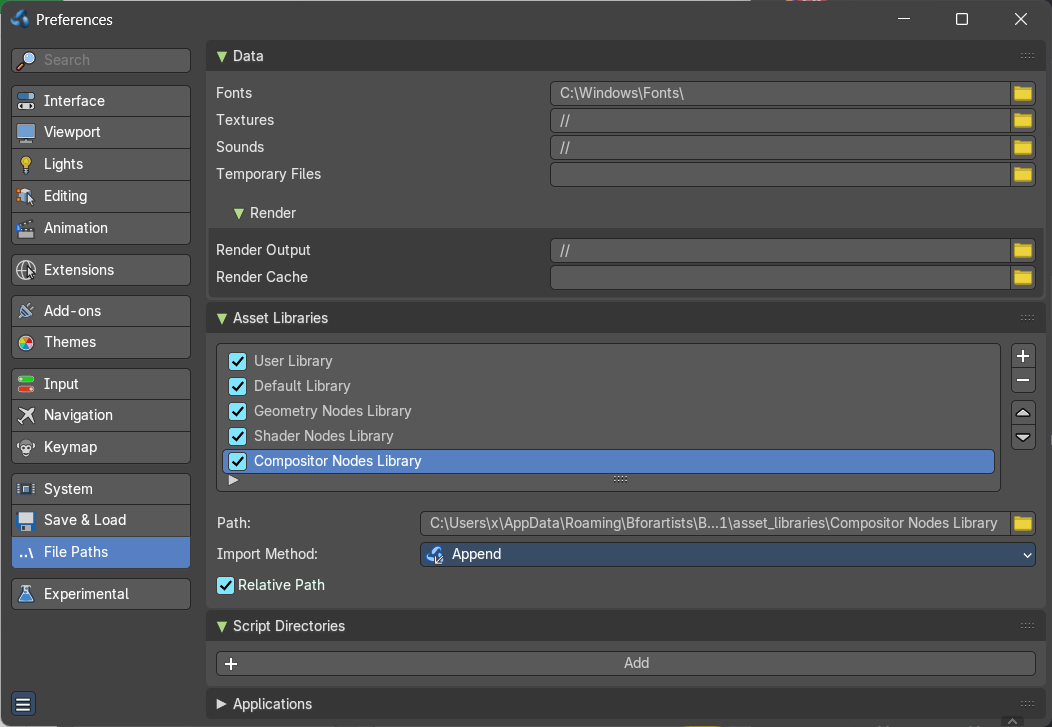Browse folder for Sounds path

click(1022, 148)
